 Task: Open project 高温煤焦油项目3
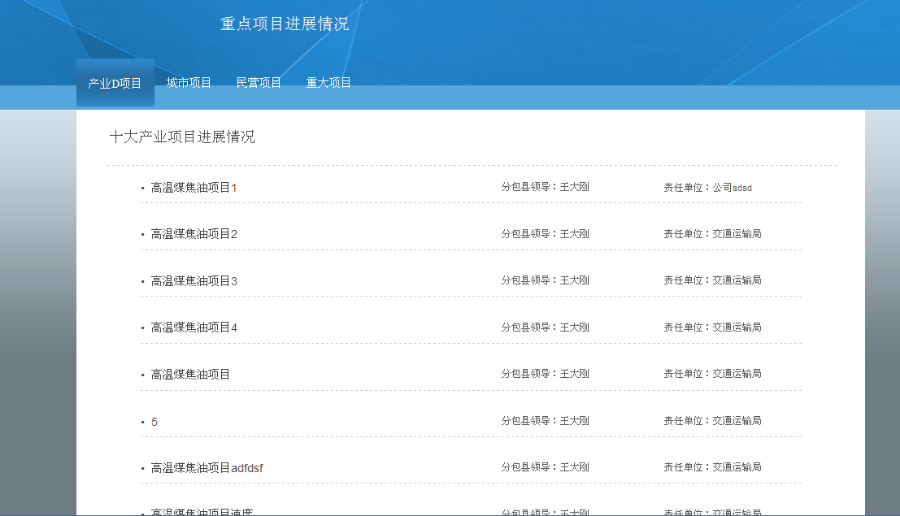[194, 281]
